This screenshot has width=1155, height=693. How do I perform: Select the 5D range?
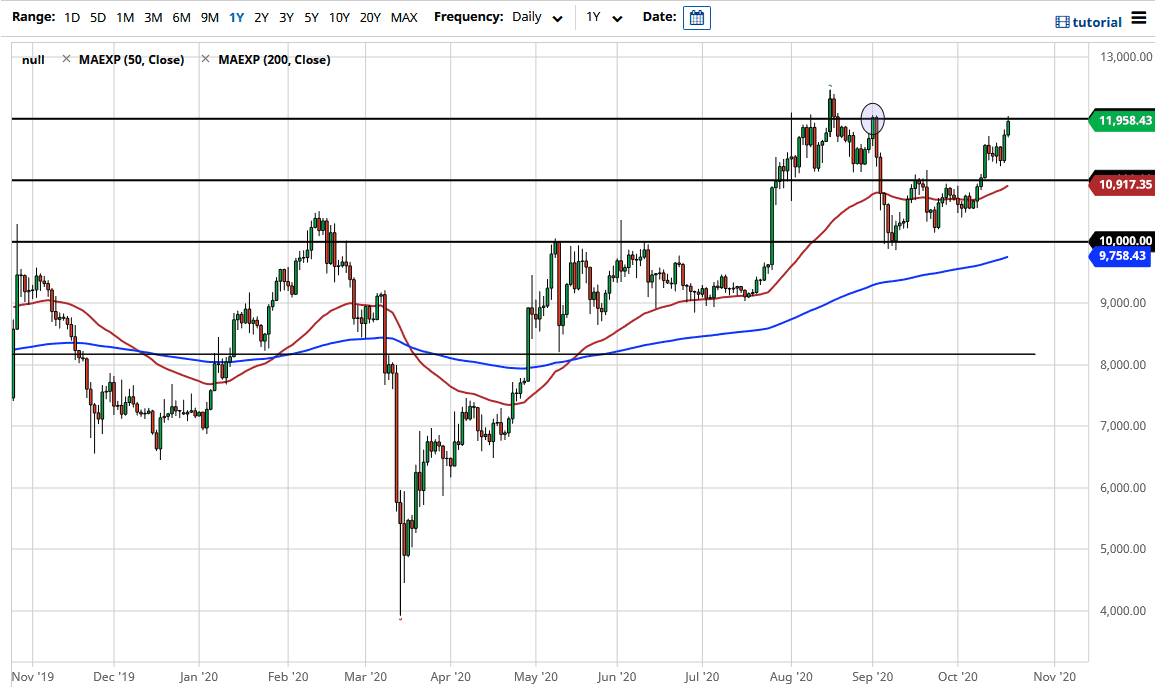97,17
